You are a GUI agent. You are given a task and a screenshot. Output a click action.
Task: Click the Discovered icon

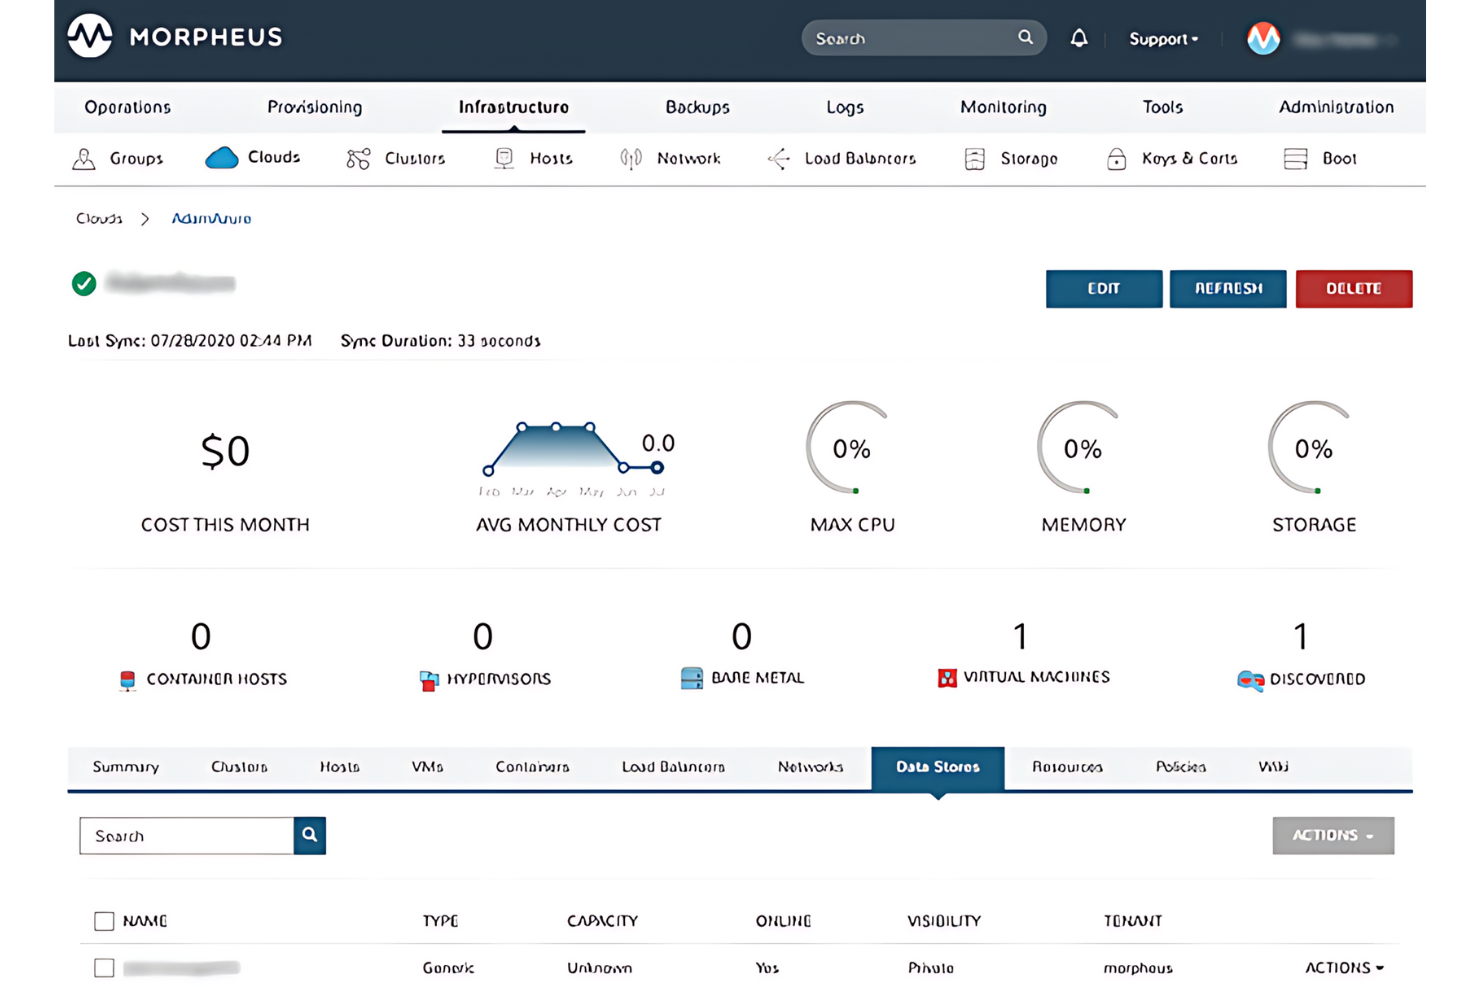1250,680
